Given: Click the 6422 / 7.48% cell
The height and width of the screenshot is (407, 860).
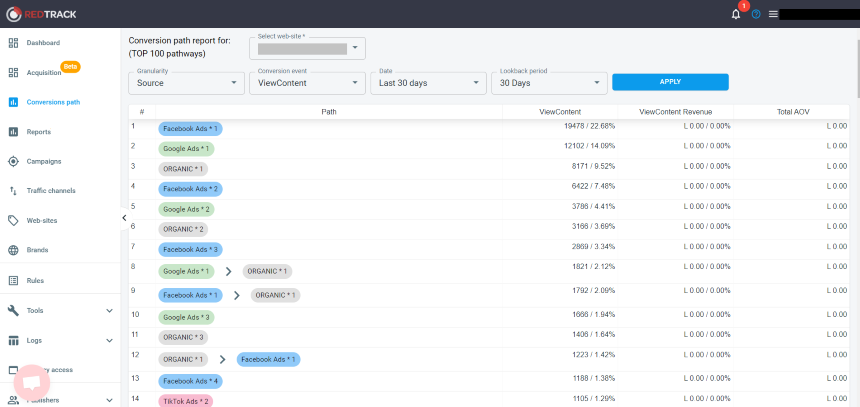Looking at the screenshot, I should point(594,186).
